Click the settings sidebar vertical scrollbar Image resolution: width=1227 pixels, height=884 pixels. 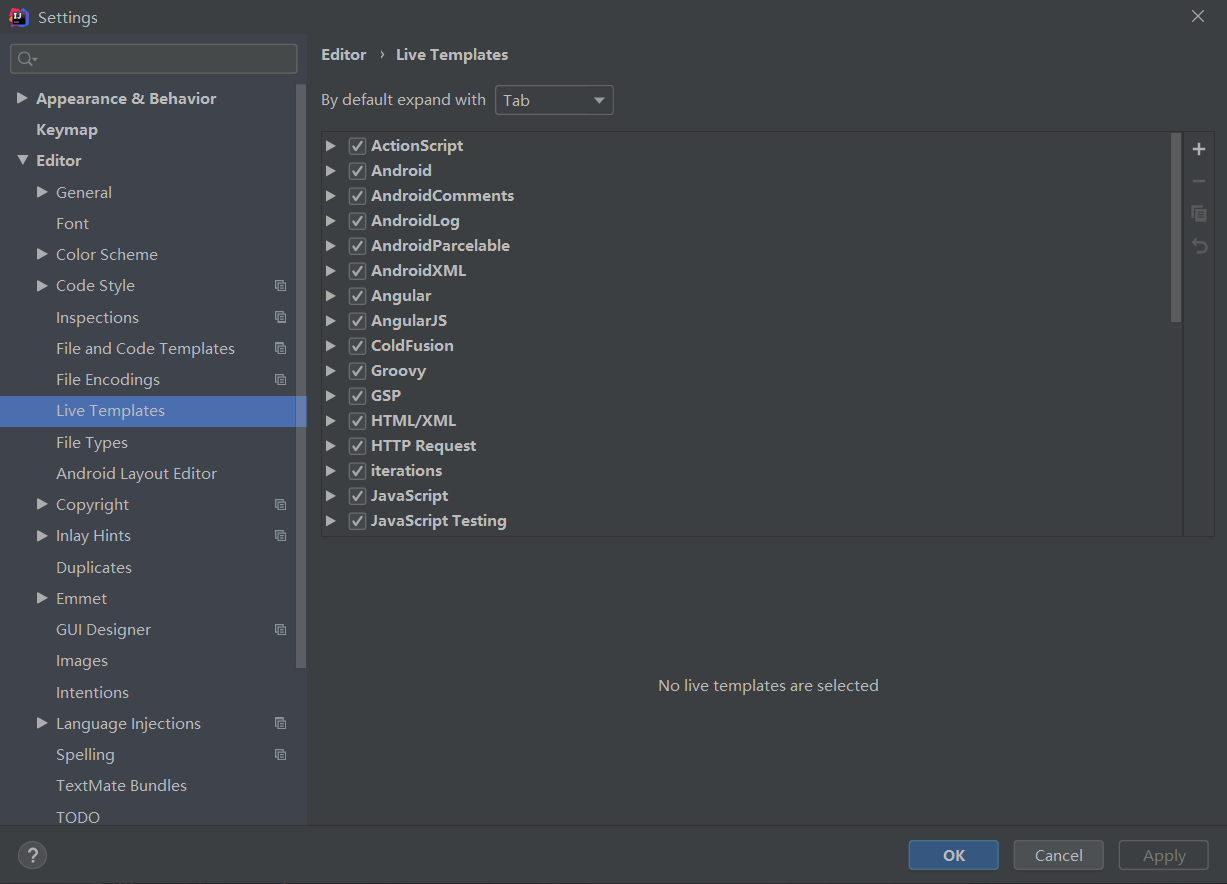(301, 376)
